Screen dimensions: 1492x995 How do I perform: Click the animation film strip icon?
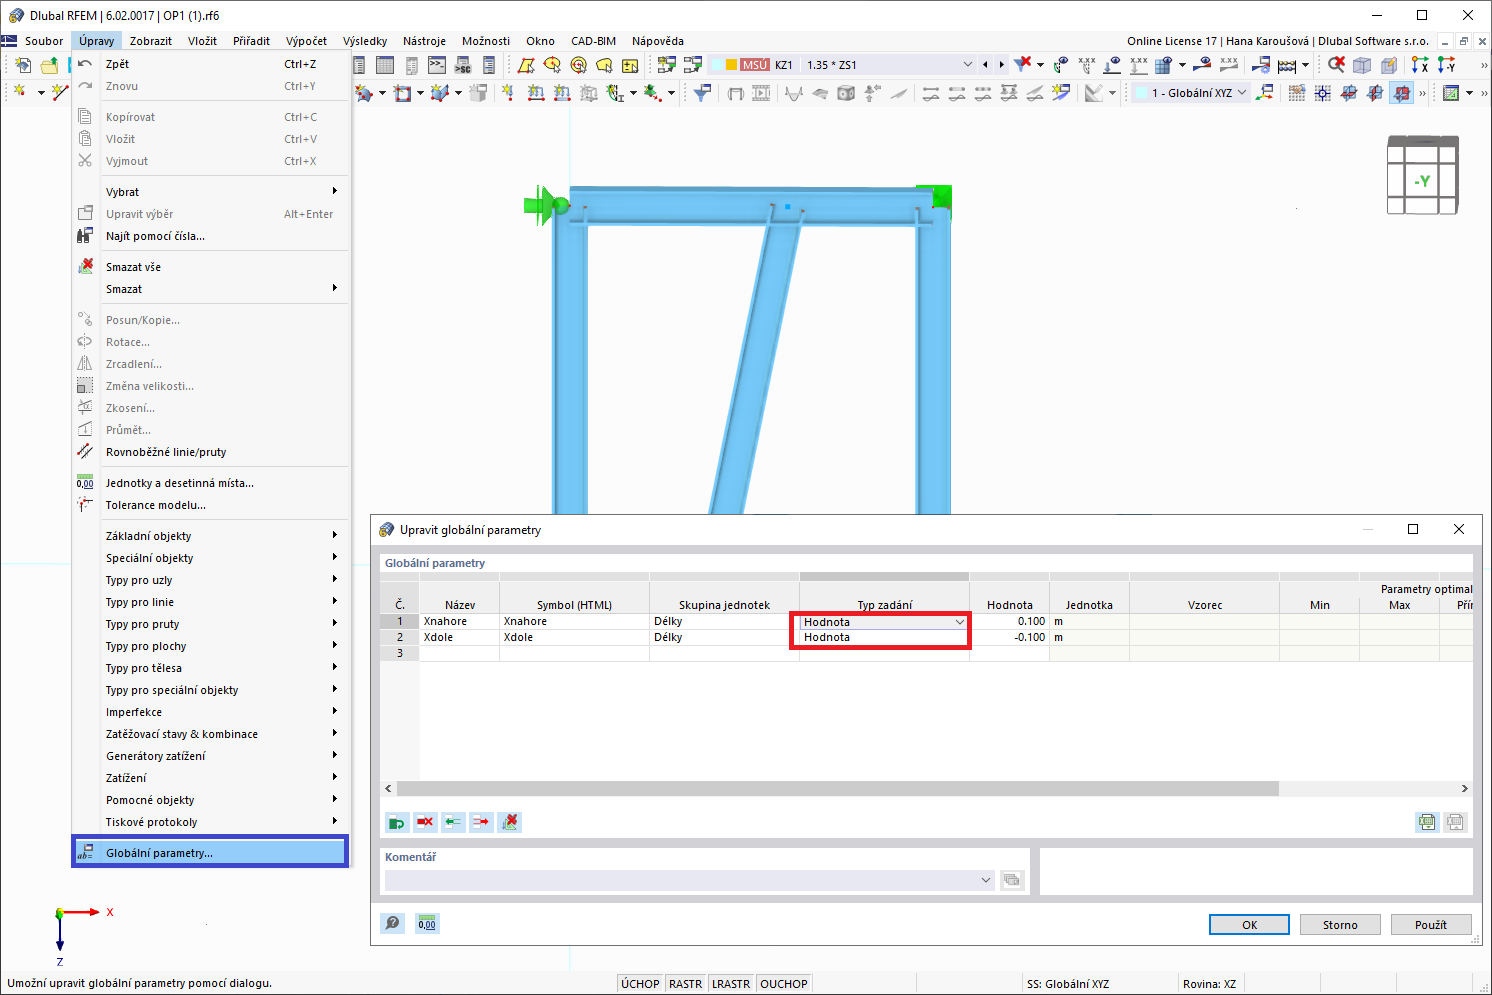(761, 93)
